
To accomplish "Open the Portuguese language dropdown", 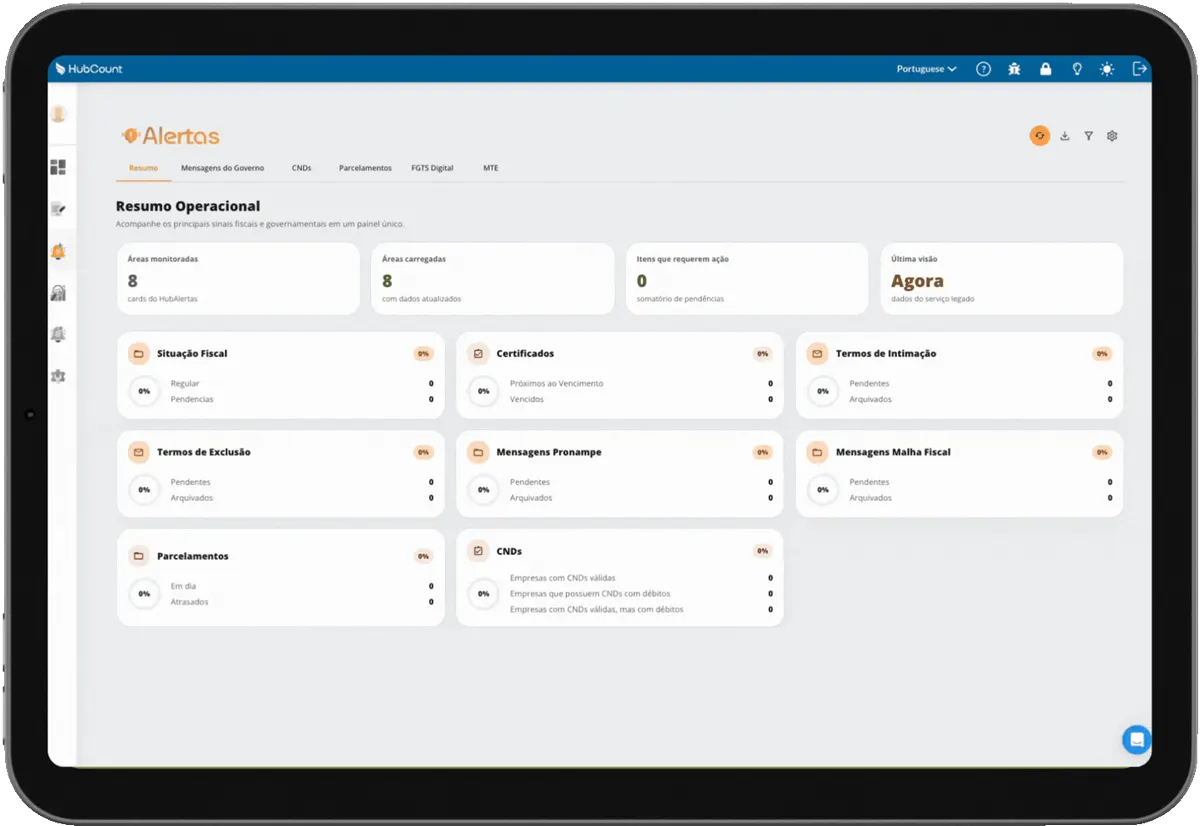I will point(926,69).
